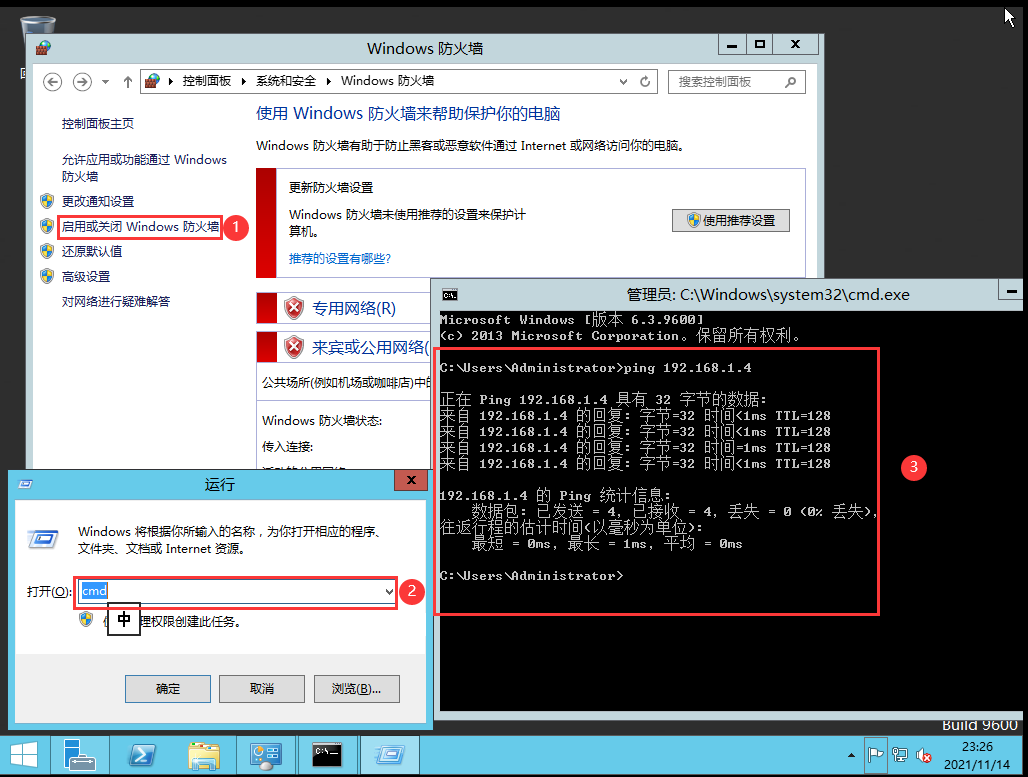Refresh the Windows Firewall page

click(x=645, y=82)
